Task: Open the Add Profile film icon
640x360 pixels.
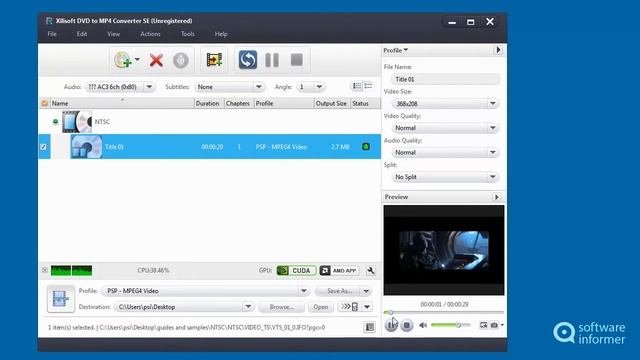Action: coord(214,60)
